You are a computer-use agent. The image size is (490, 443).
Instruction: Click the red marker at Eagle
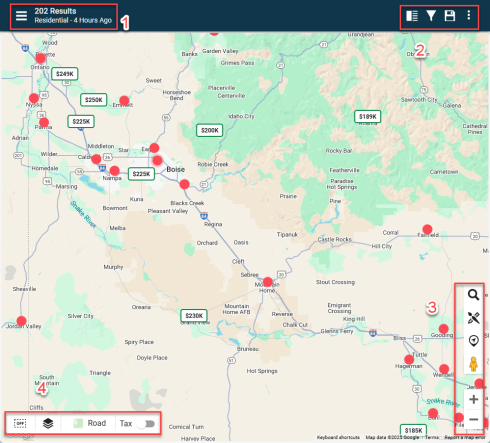(x=154, y=148)
